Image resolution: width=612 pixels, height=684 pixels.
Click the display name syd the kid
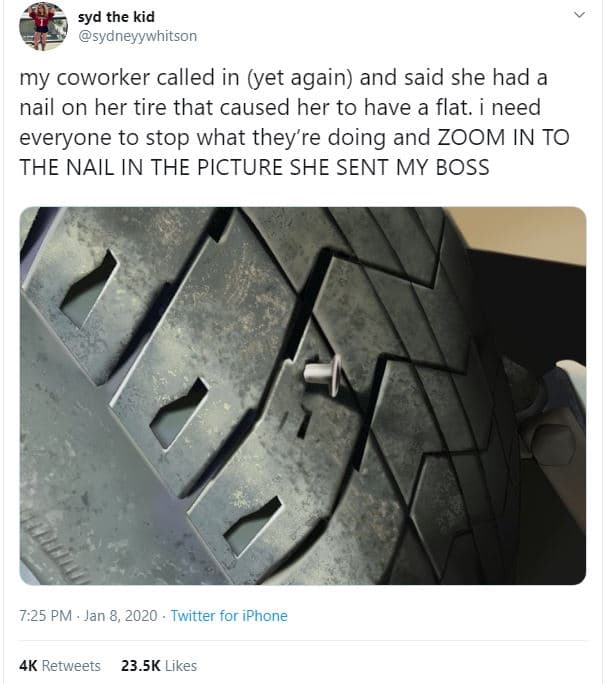click(116, 17)
